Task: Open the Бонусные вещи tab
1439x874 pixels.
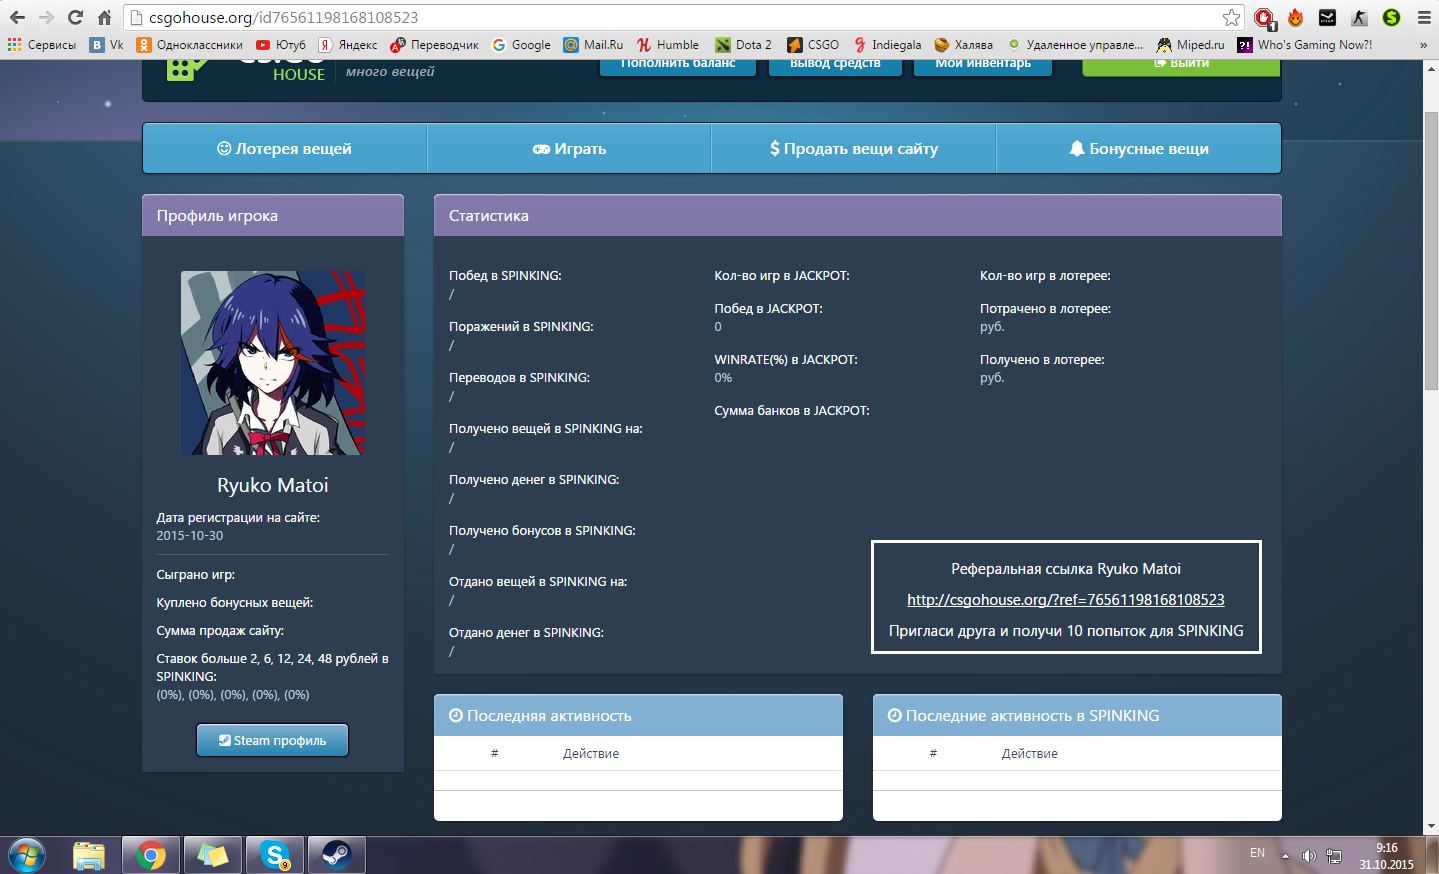Action: [x=1139, y=148]
